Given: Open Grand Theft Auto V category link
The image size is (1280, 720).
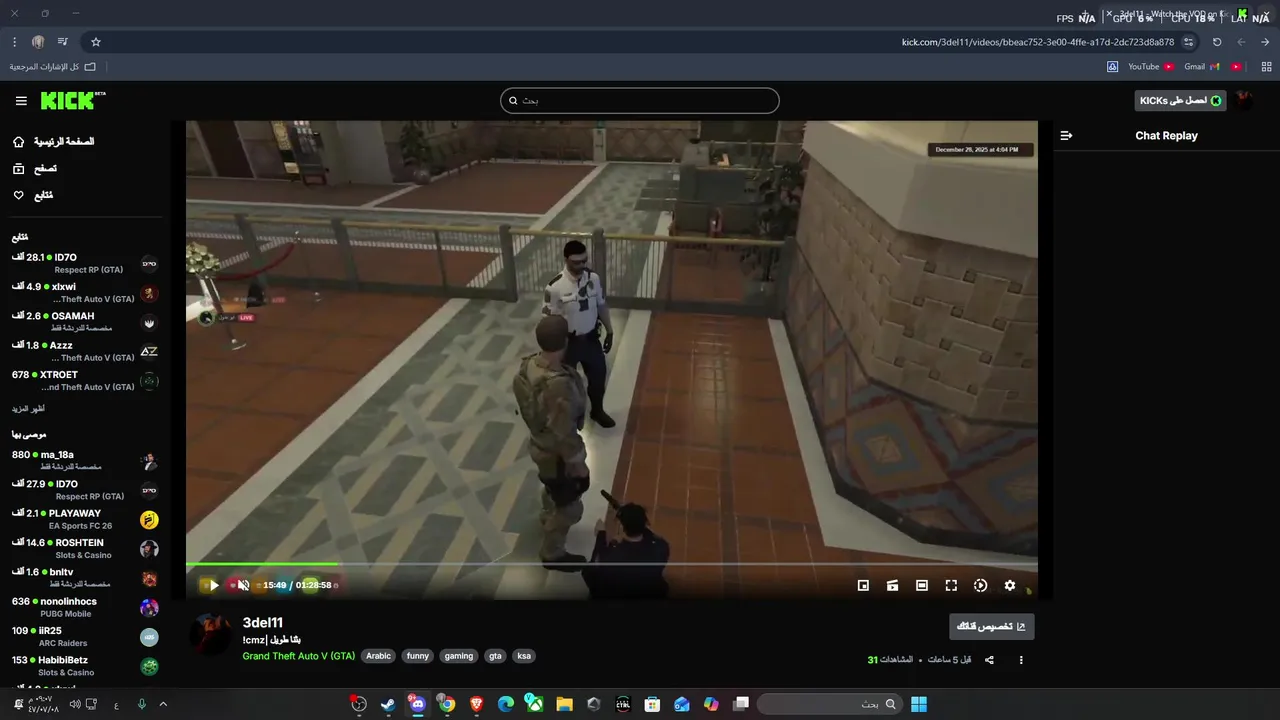Looking at the screenshot, I should tap(298, 656).
